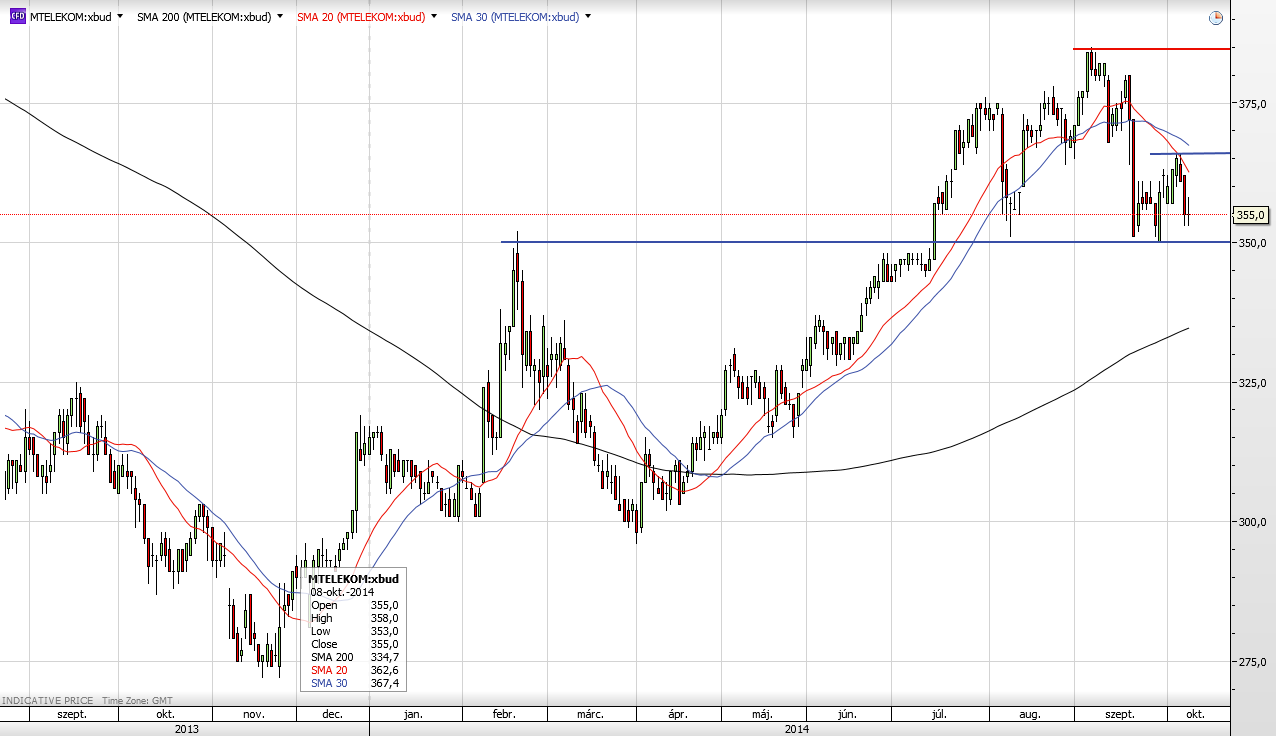
Task: Click the 350,0 price axis label
Action: coord(1253,243)
